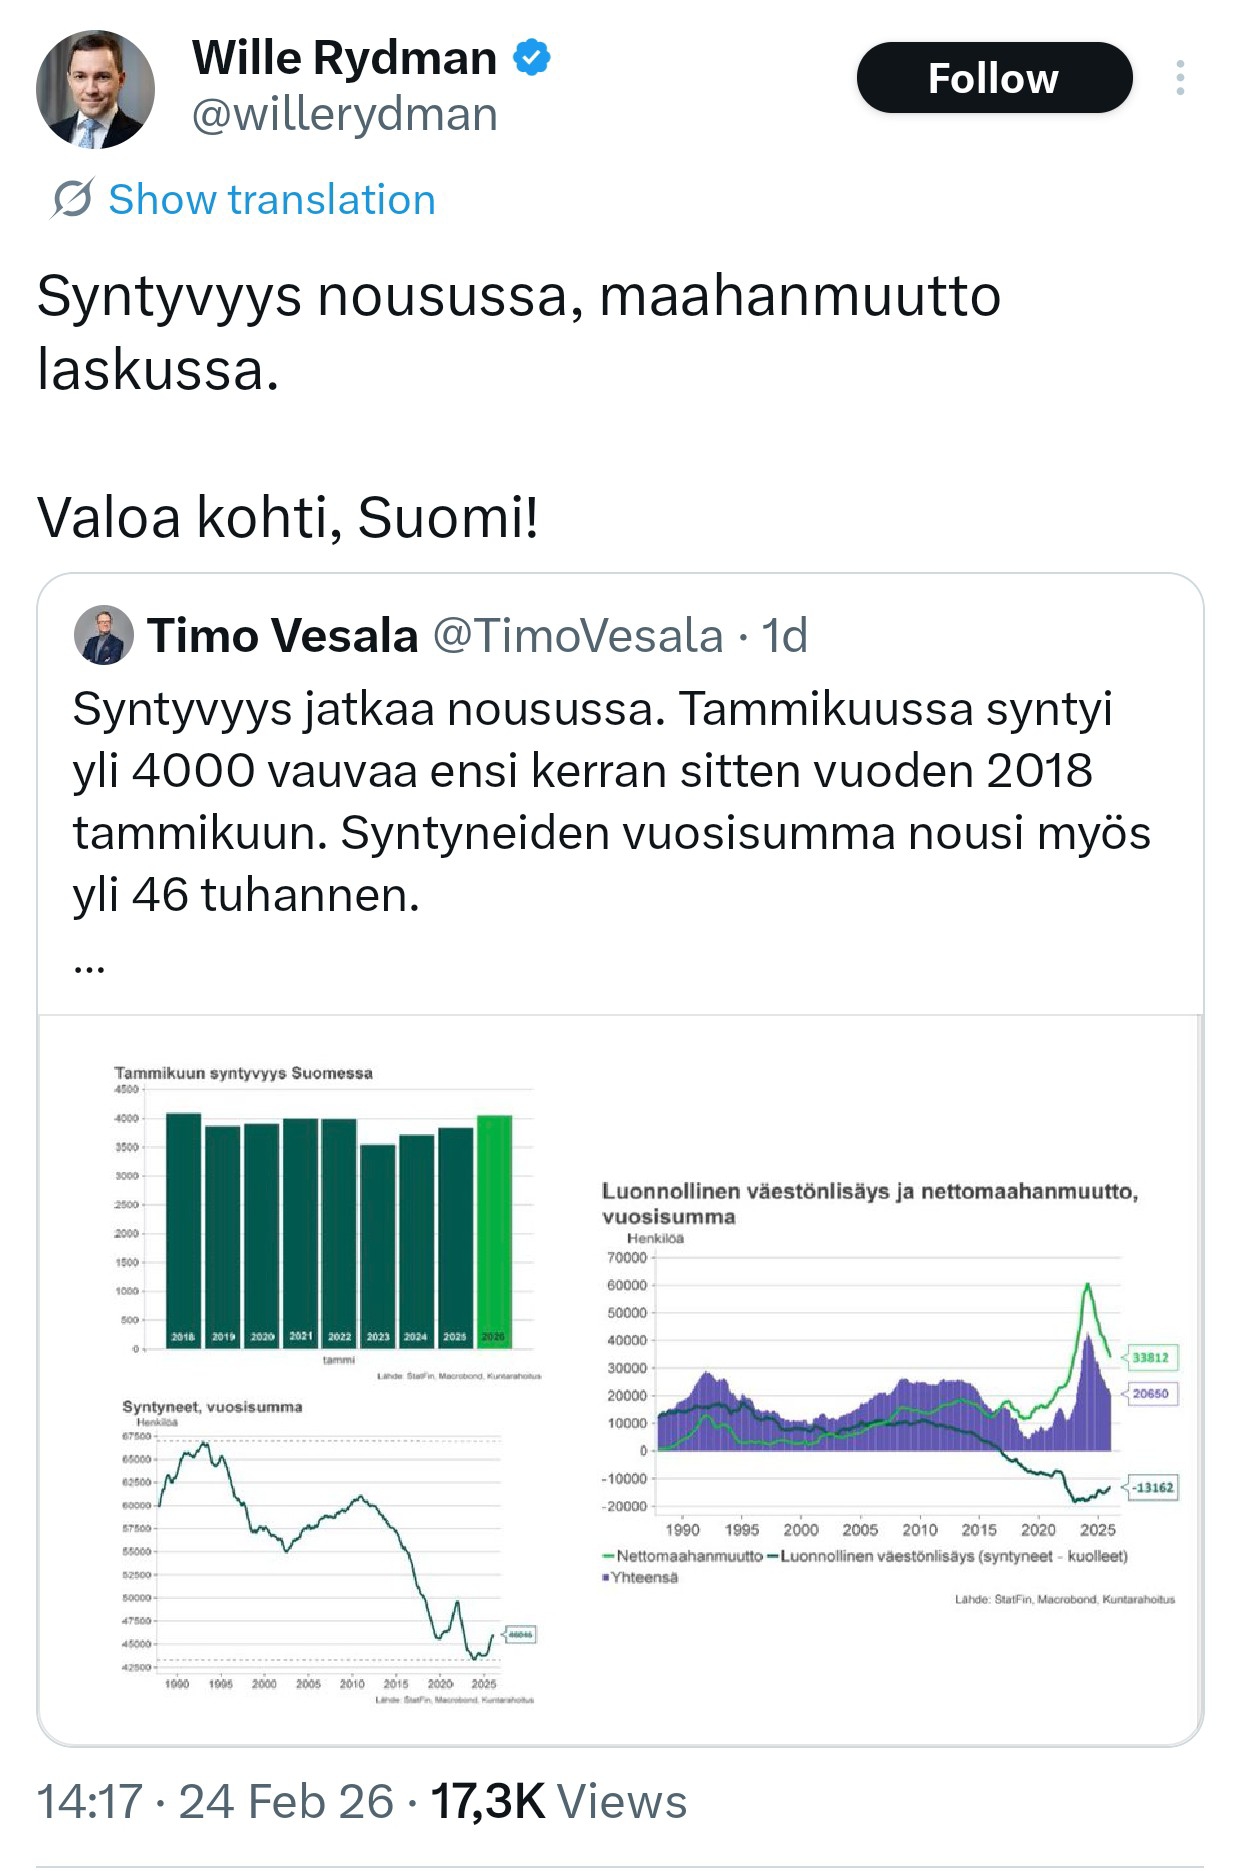Click the Show translation link
Viewport: 1240px width, 1871px height.
pos(271,199)
